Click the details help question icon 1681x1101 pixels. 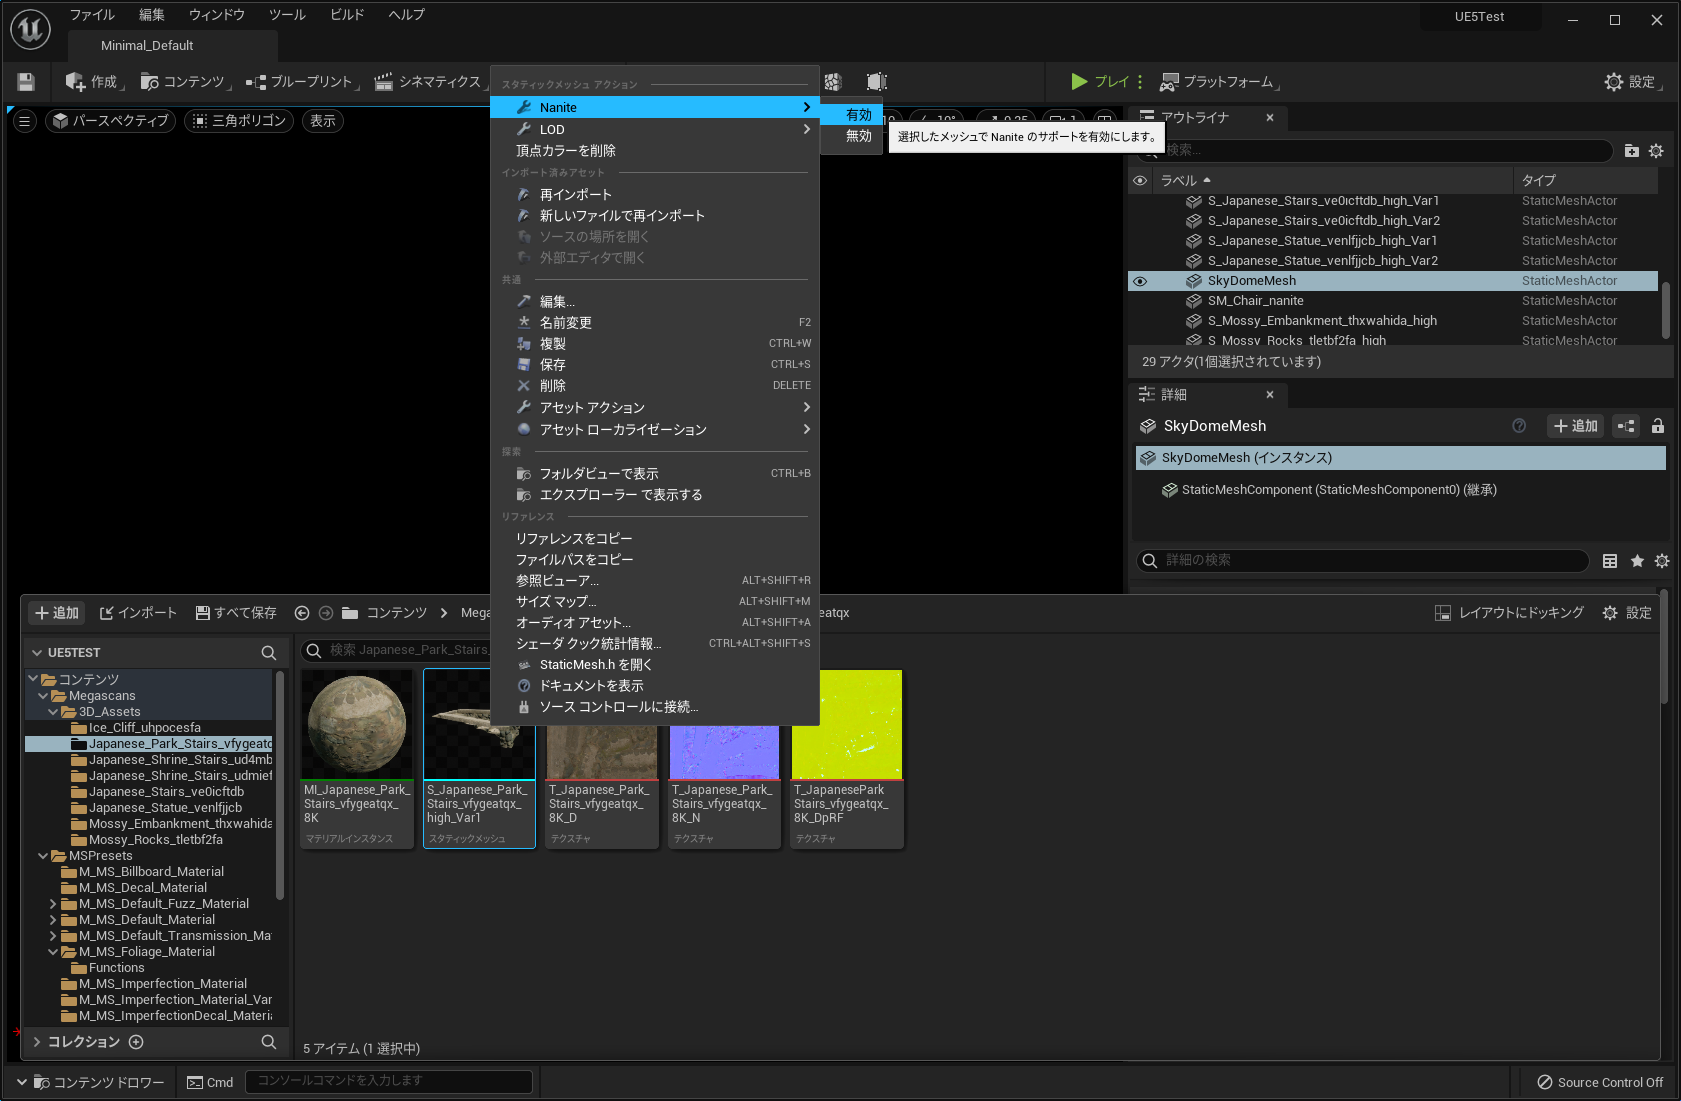point(1519,426)
